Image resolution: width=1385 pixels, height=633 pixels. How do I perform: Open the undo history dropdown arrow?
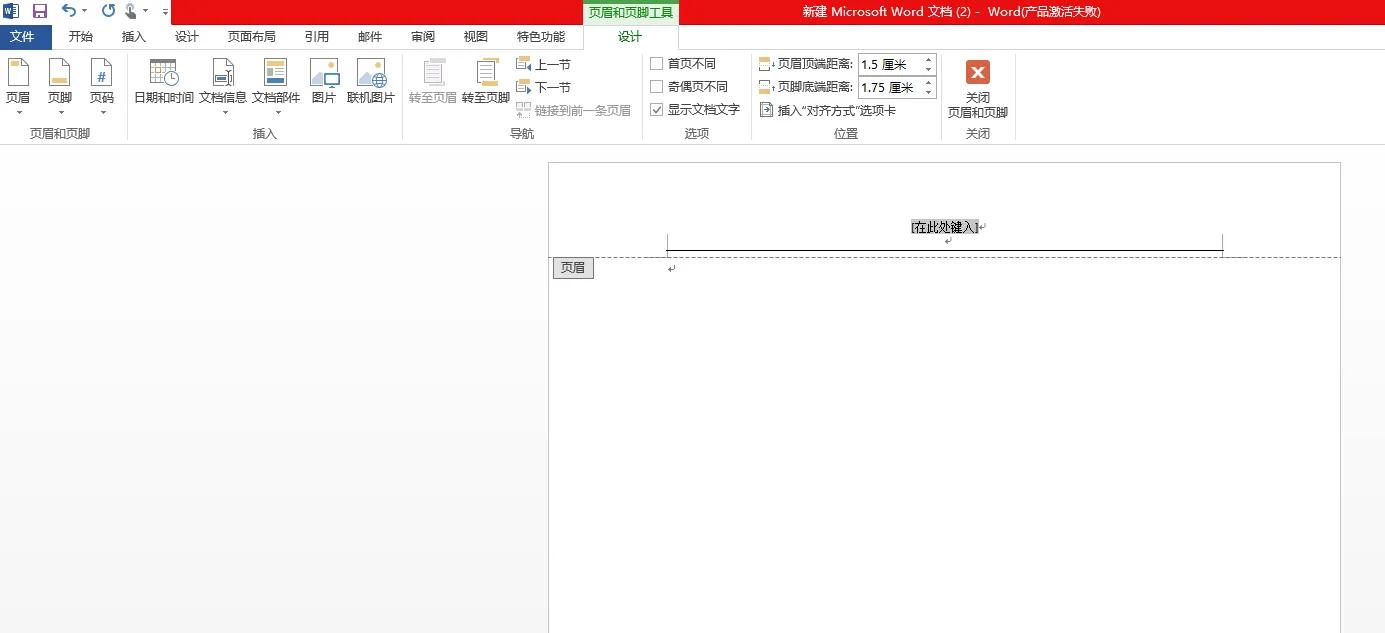(x=85, y=11)
